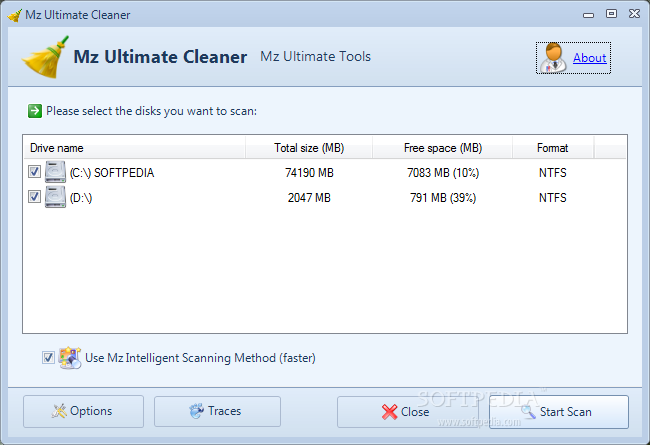
Task: Uncheck the C:\ SOFTPEDIA drive checkbox
Action: point(34,171)
